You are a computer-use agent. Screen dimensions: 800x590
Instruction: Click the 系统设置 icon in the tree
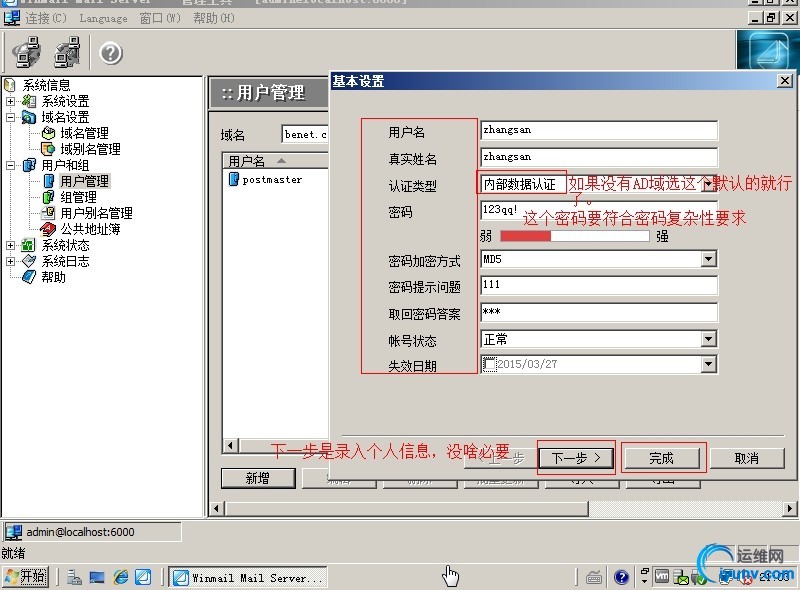pyautogui.click(x=29, y=101)
